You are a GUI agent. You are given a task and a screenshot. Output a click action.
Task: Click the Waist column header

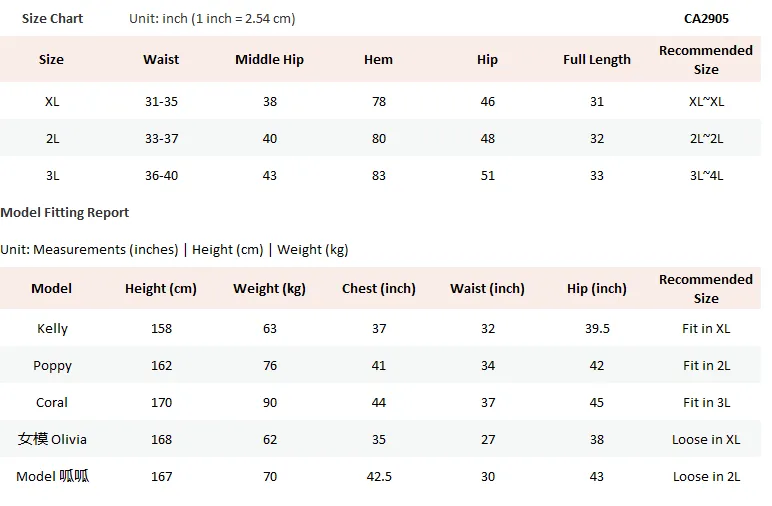(x=161, y=60)
